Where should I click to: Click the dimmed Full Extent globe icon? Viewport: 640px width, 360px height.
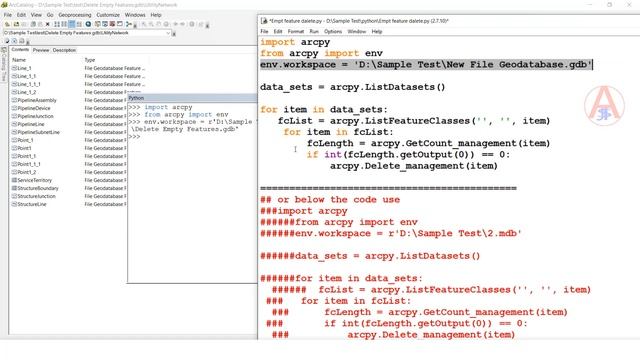coord(166,24)
